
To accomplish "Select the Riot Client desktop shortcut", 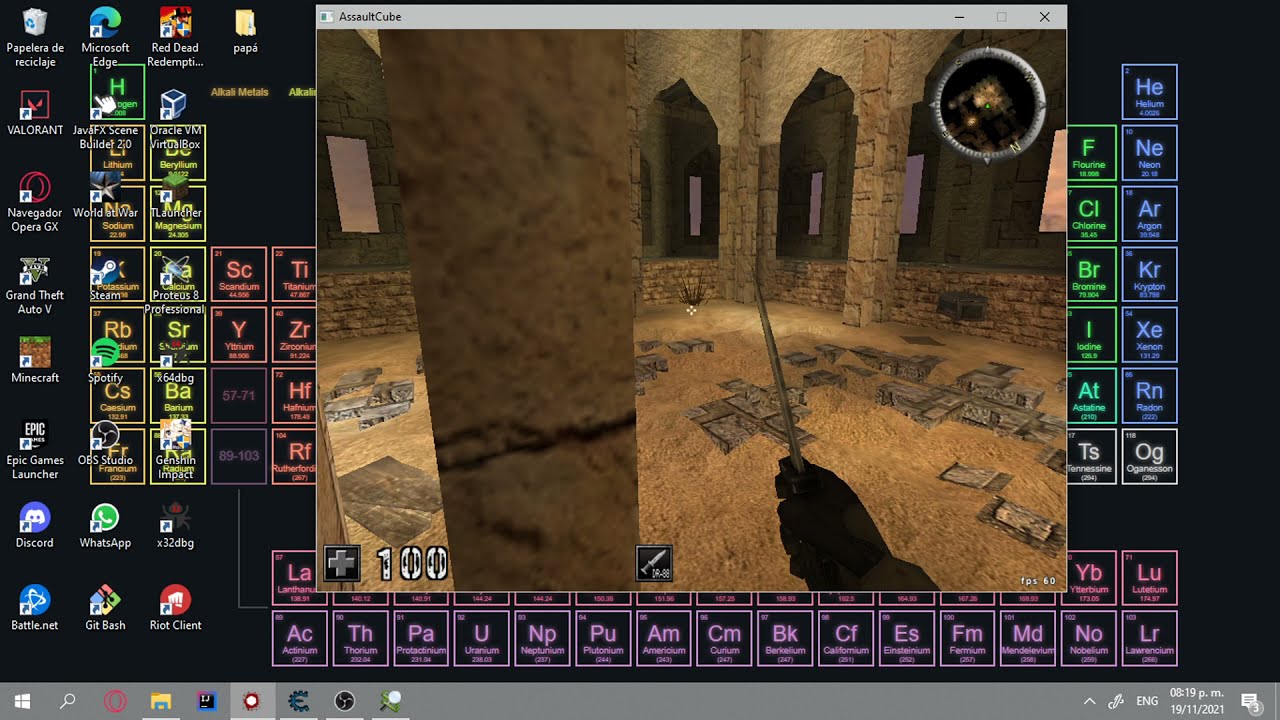I will (x=176, y=608).
